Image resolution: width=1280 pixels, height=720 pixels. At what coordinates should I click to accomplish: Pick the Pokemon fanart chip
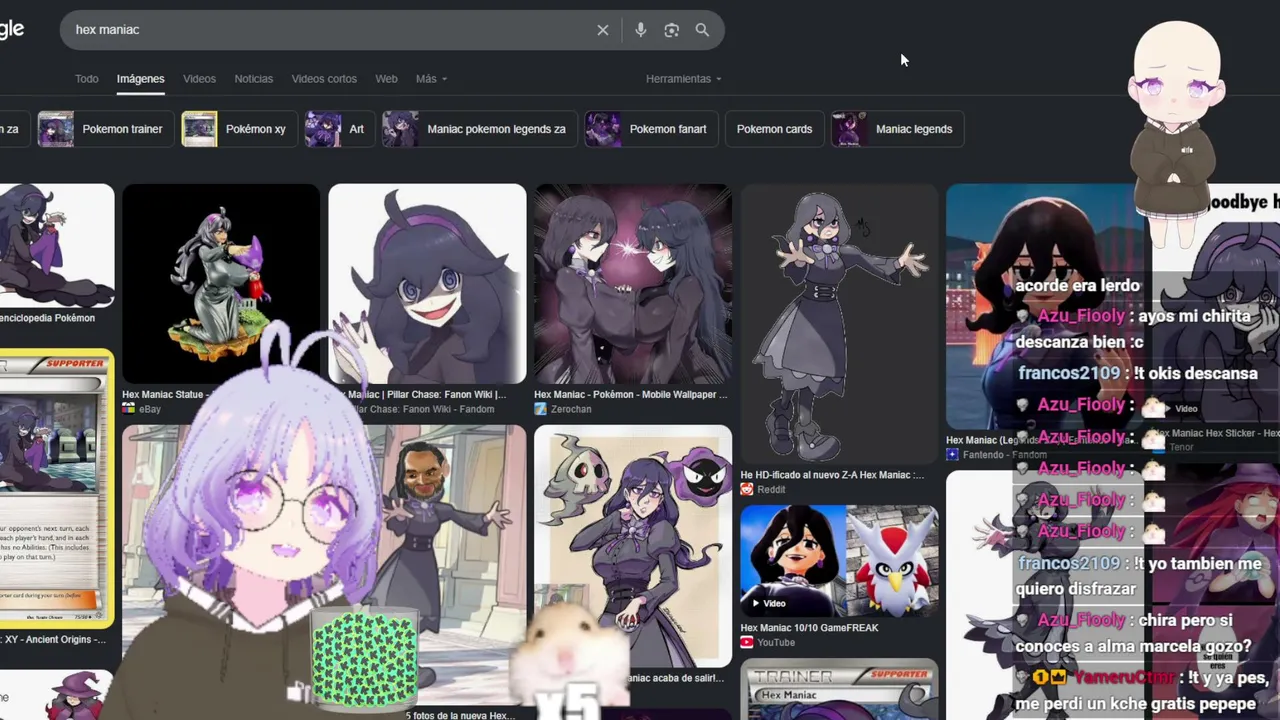pyautogui.click(x=650, y=129)
